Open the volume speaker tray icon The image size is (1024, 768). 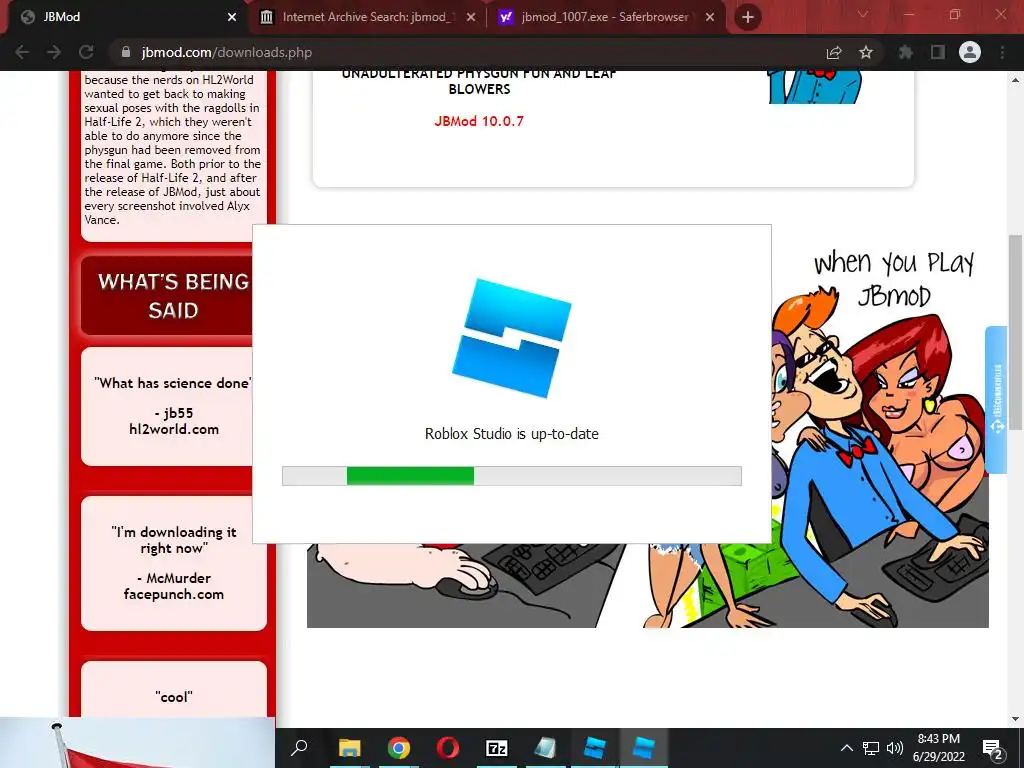pos(895,748)
